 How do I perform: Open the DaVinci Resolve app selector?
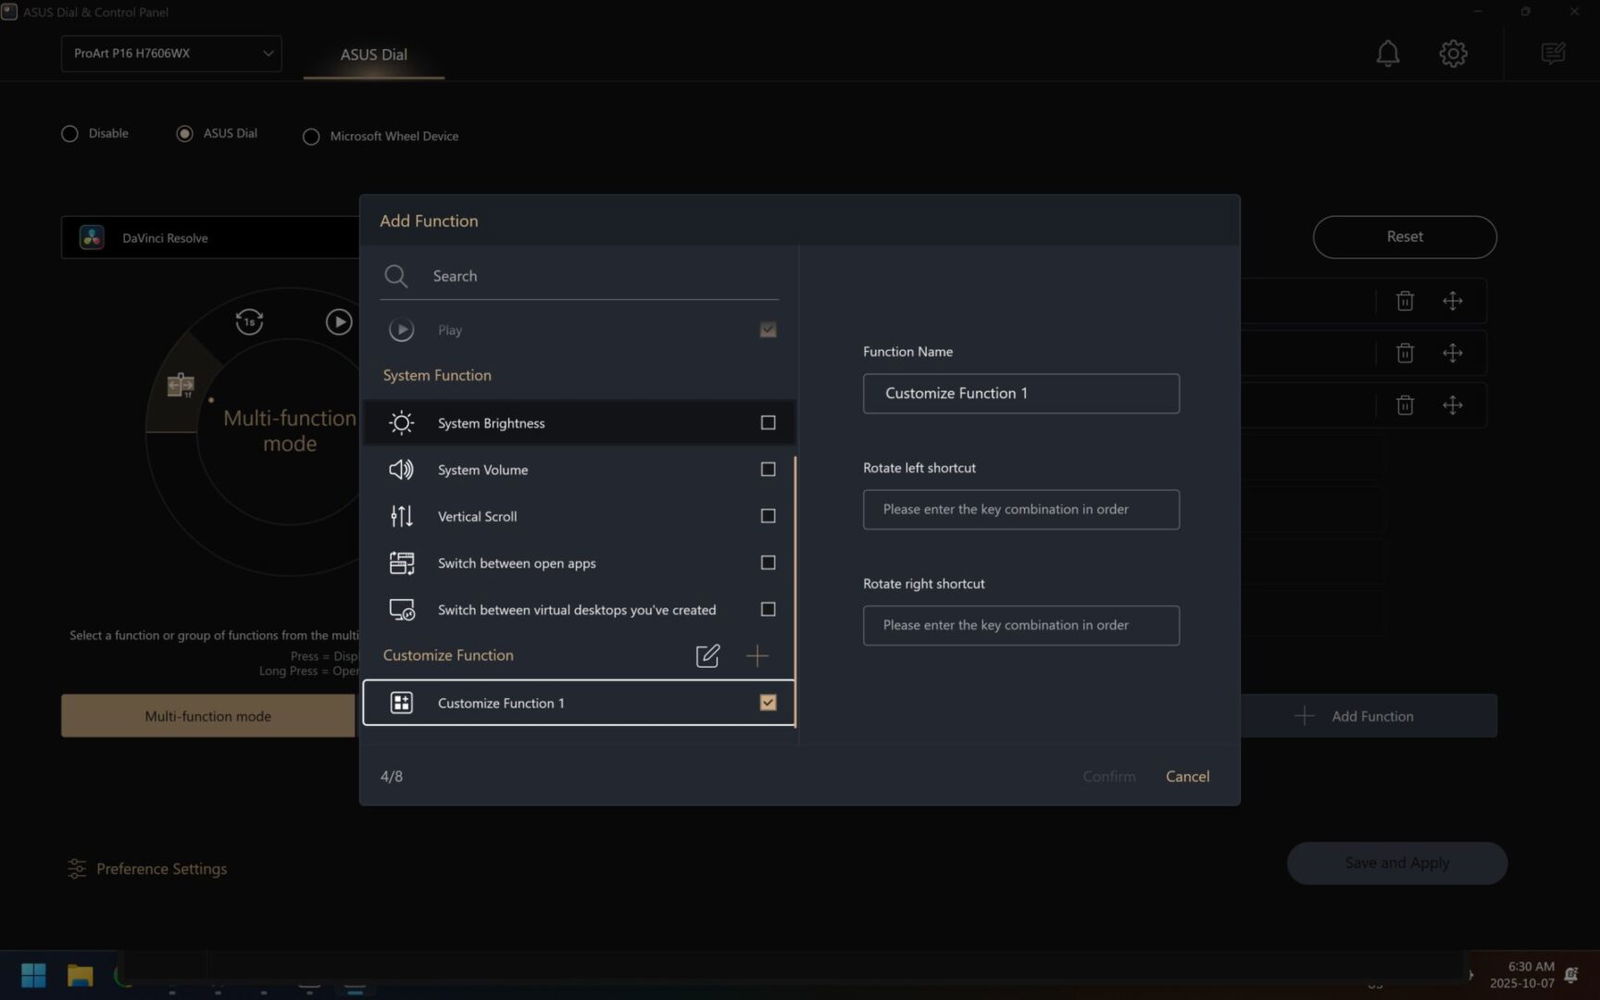pos(210,238)
